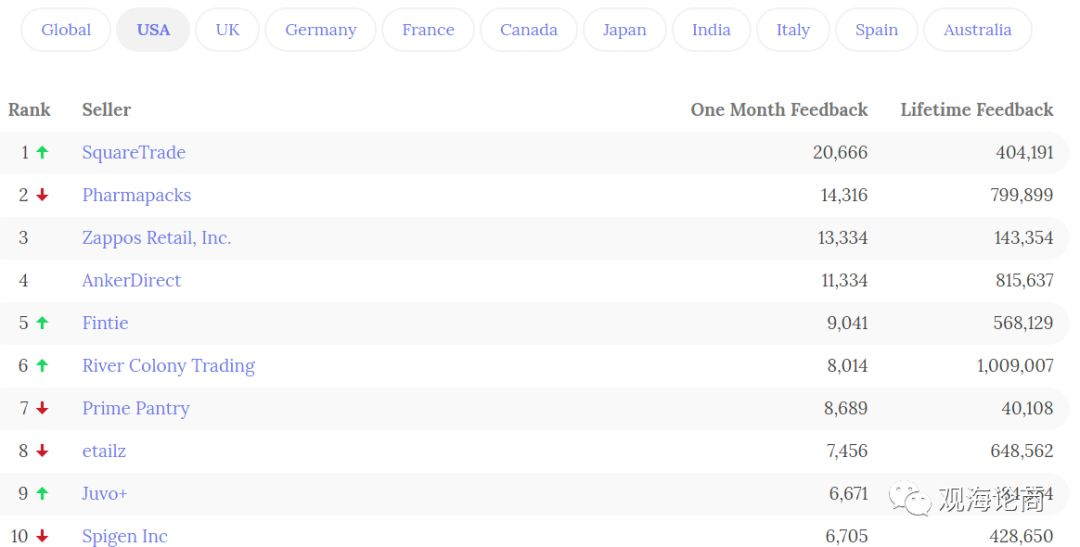Select Fintie lifetime feedback 568,129
This screenshot has height=547, width=1080.
[1023, 323]
